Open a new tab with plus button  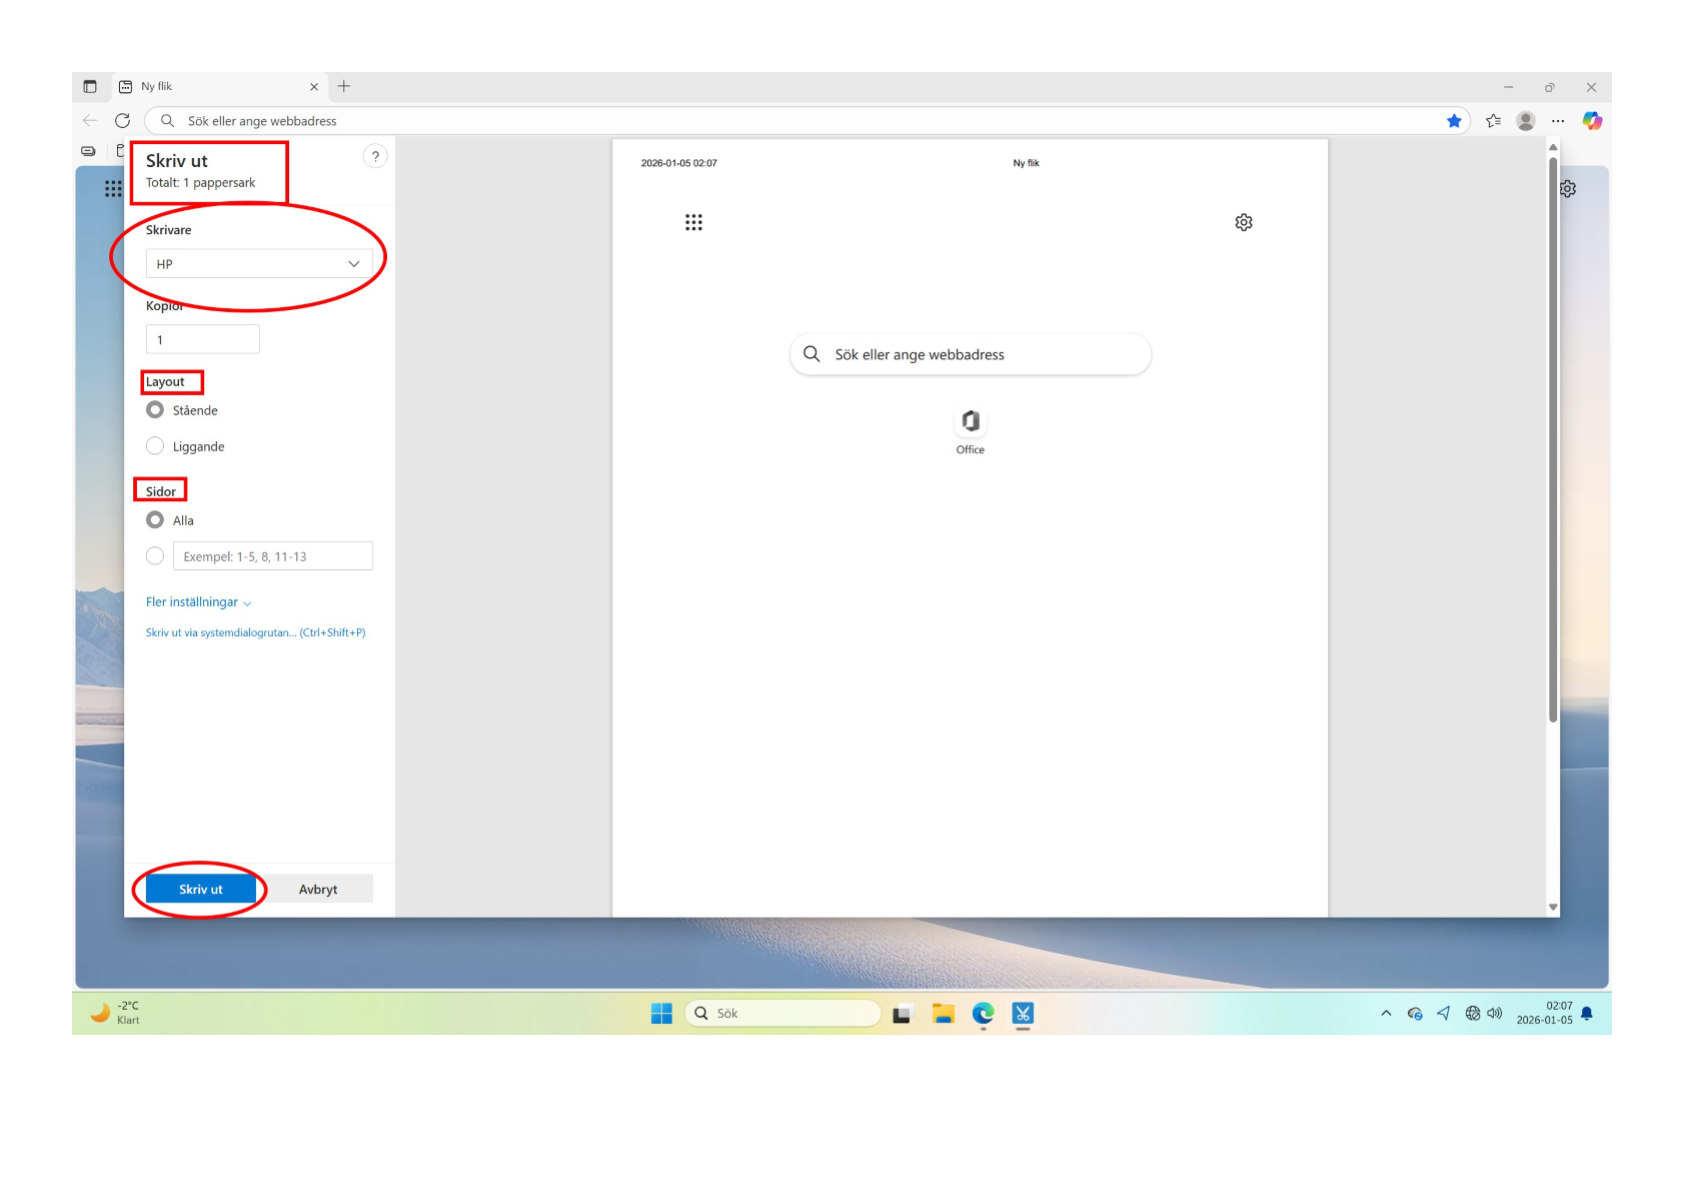[x=344, y=87]
